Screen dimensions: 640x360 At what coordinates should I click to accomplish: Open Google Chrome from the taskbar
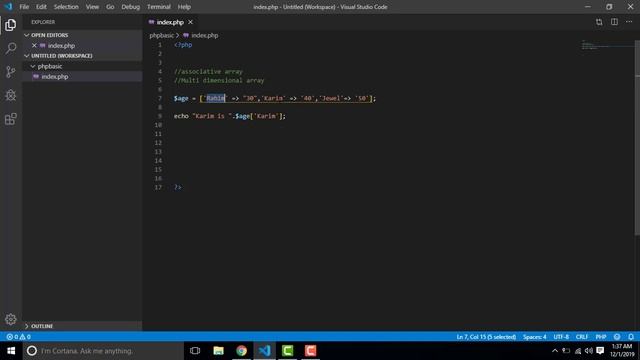(242, 351)
